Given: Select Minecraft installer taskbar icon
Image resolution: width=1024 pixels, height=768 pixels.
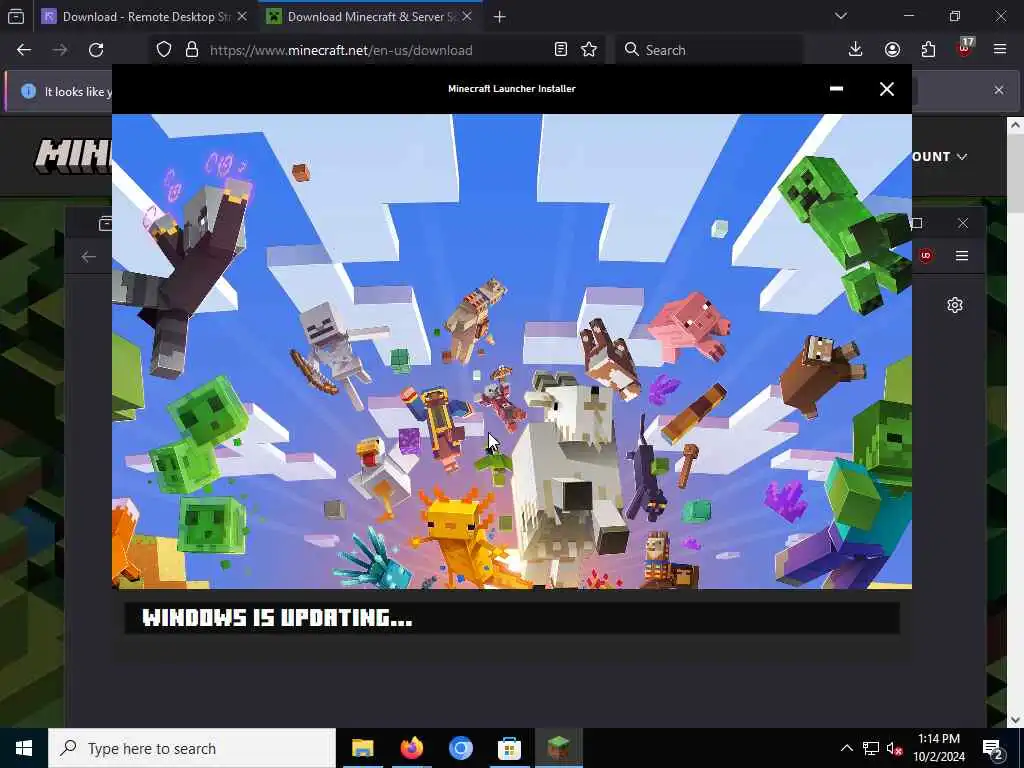Looking at the screenshot, I should tap(558, 748).
